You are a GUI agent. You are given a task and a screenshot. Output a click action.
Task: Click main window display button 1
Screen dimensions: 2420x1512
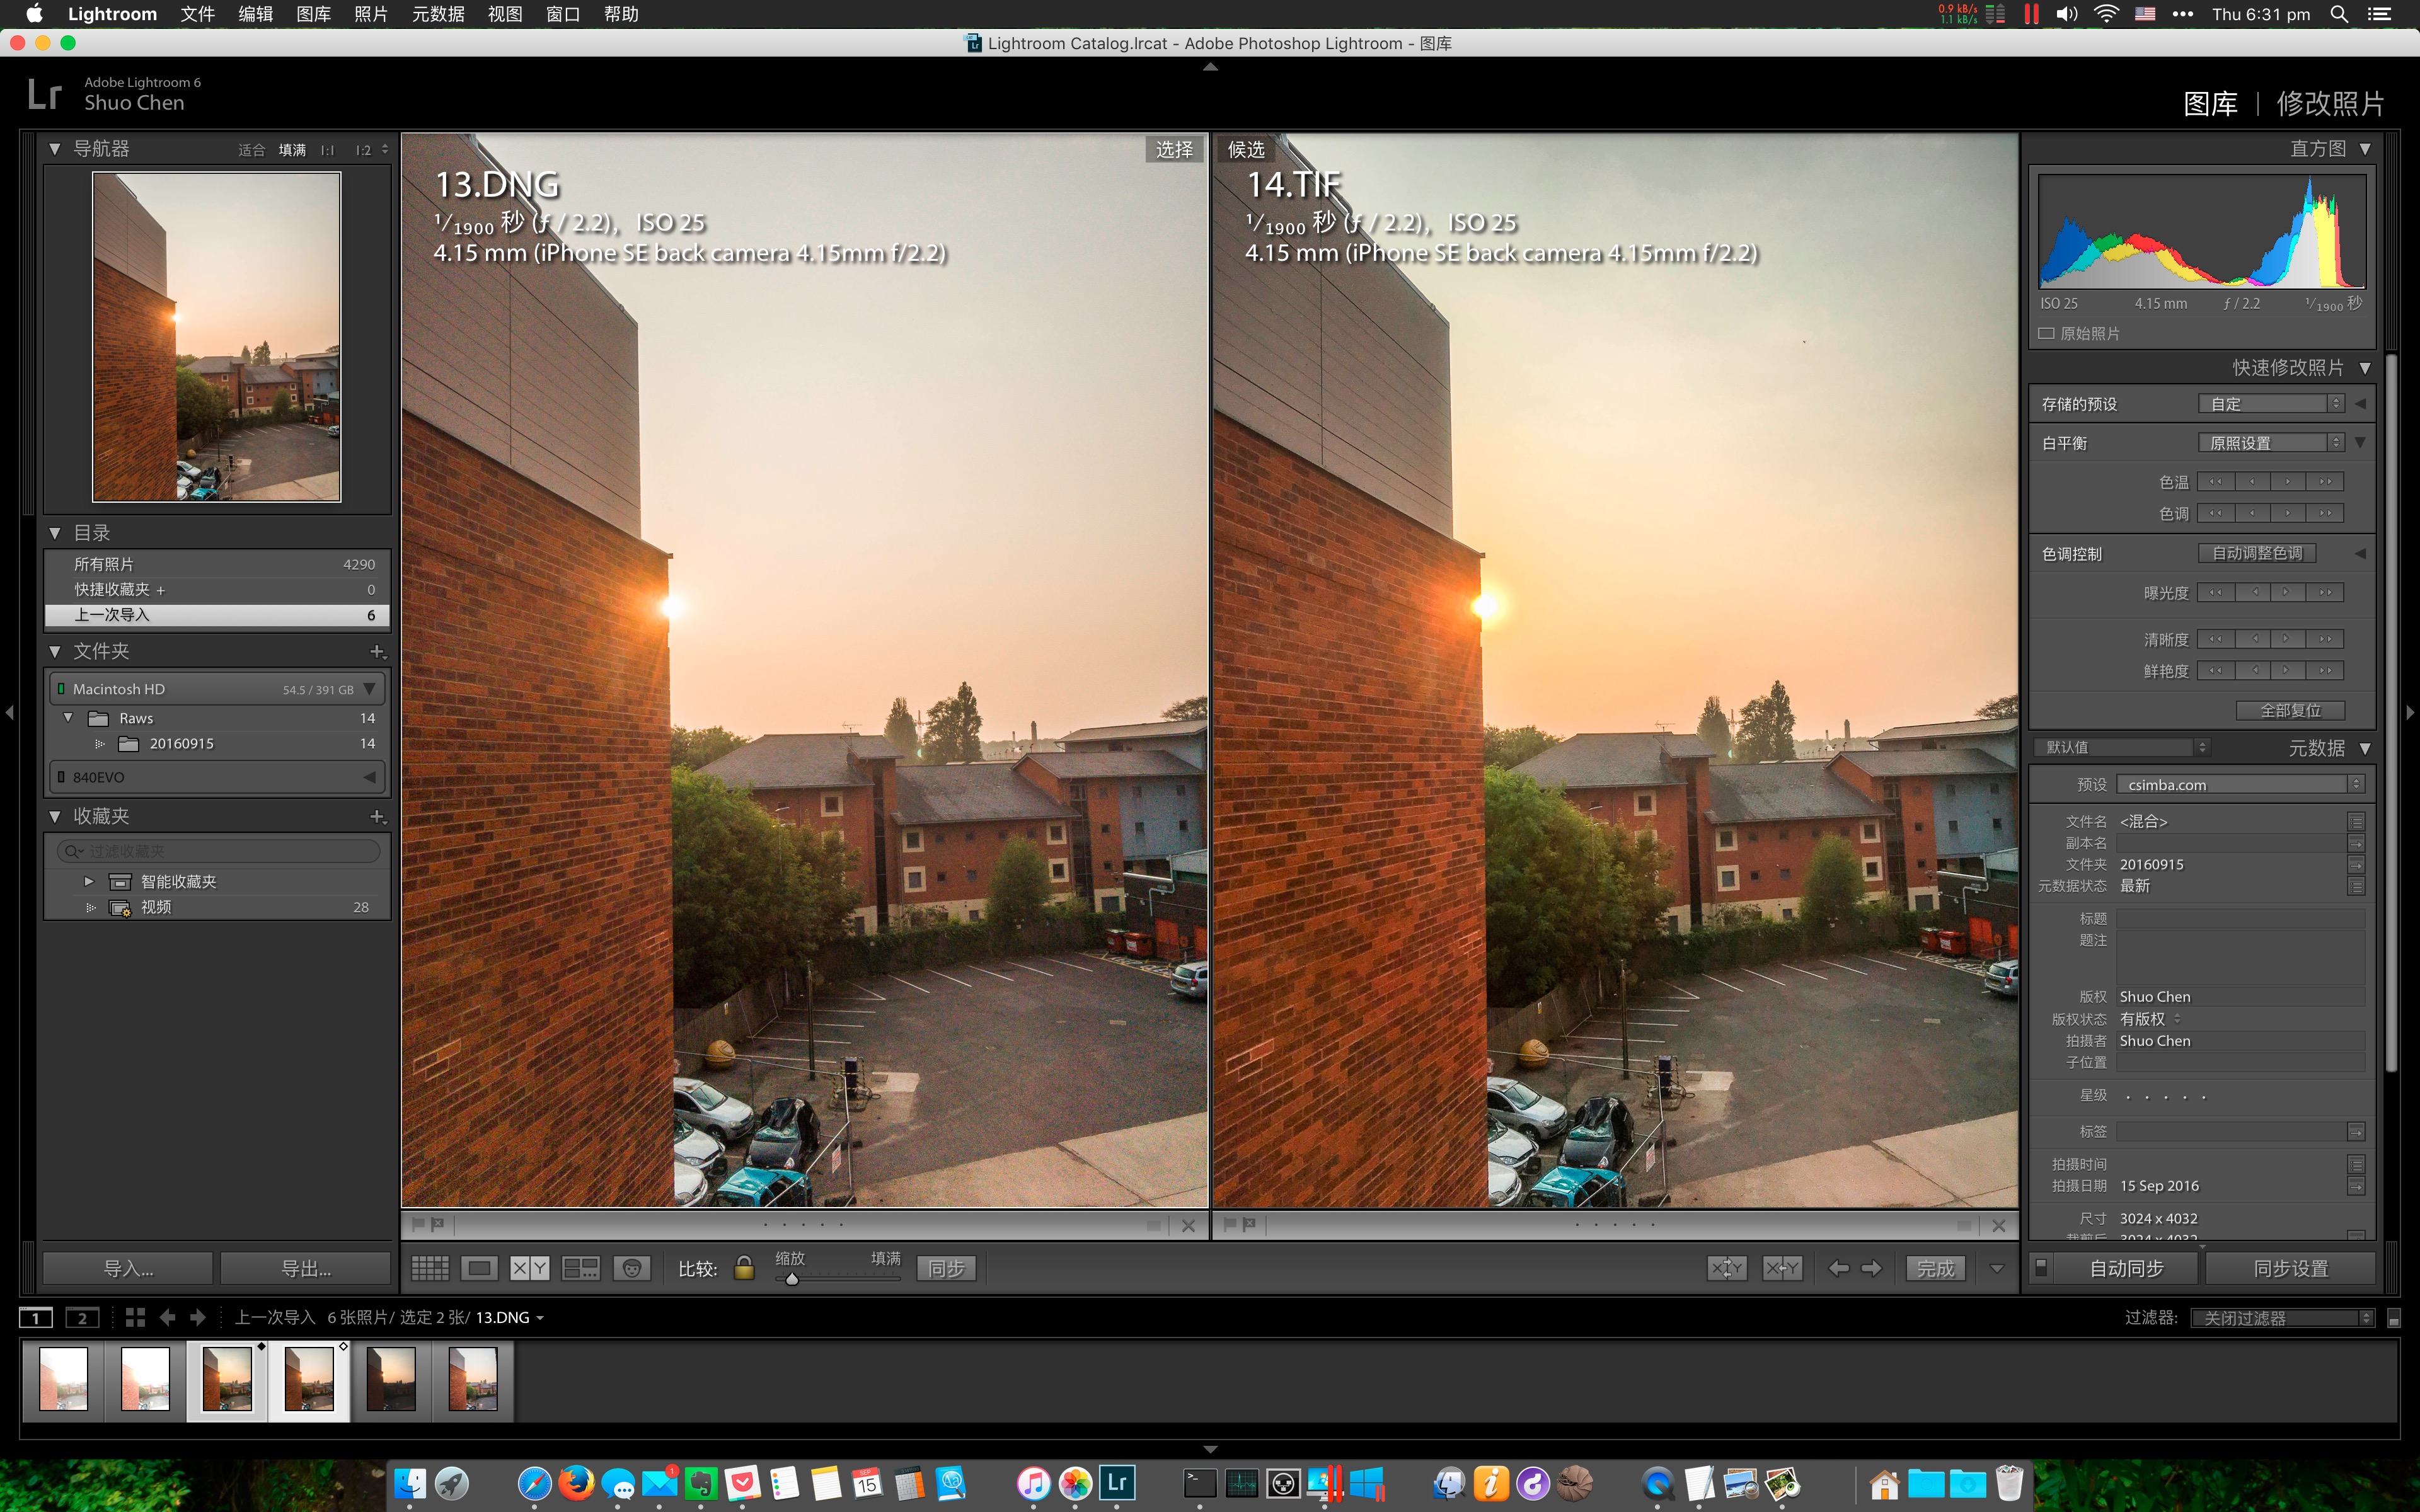click(36, 1317)
